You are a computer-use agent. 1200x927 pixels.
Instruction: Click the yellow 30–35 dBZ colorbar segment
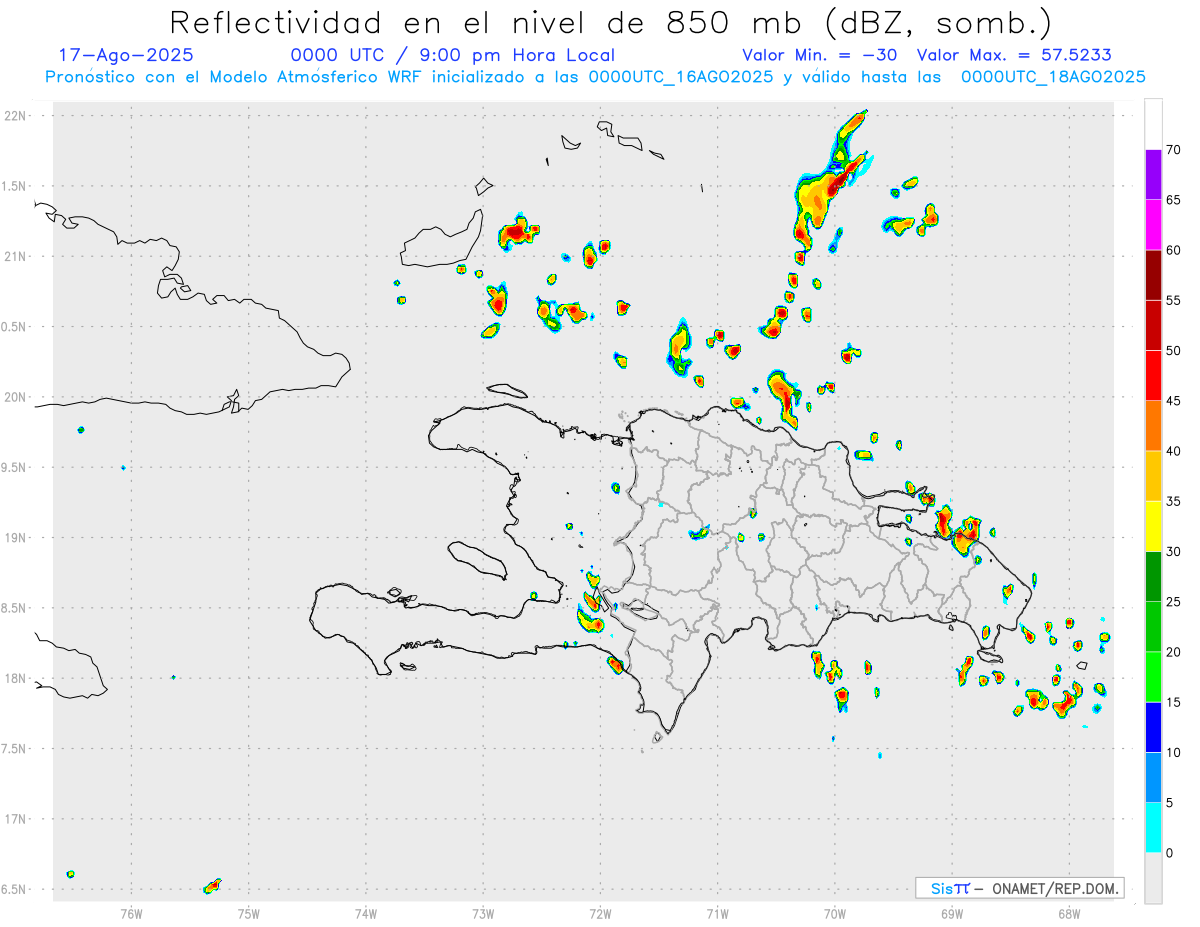pos(1153,526)
